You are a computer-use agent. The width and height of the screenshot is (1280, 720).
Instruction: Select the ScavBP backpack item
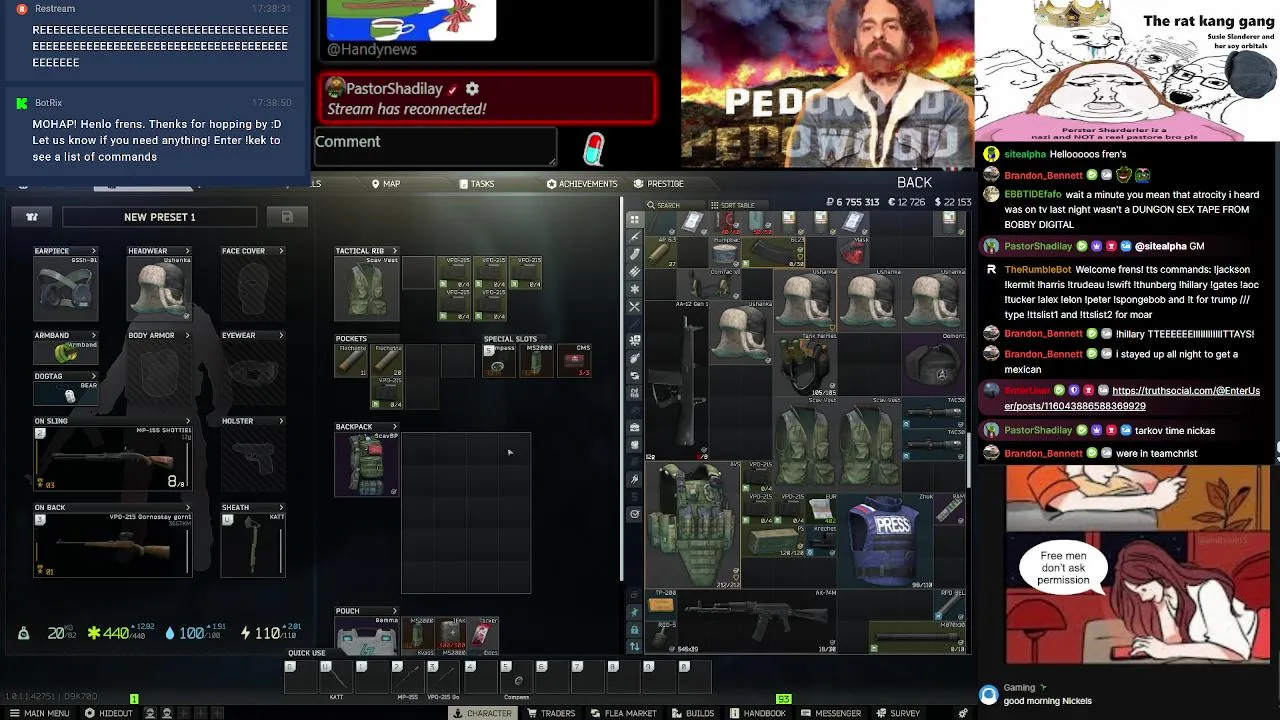[366, 465]
